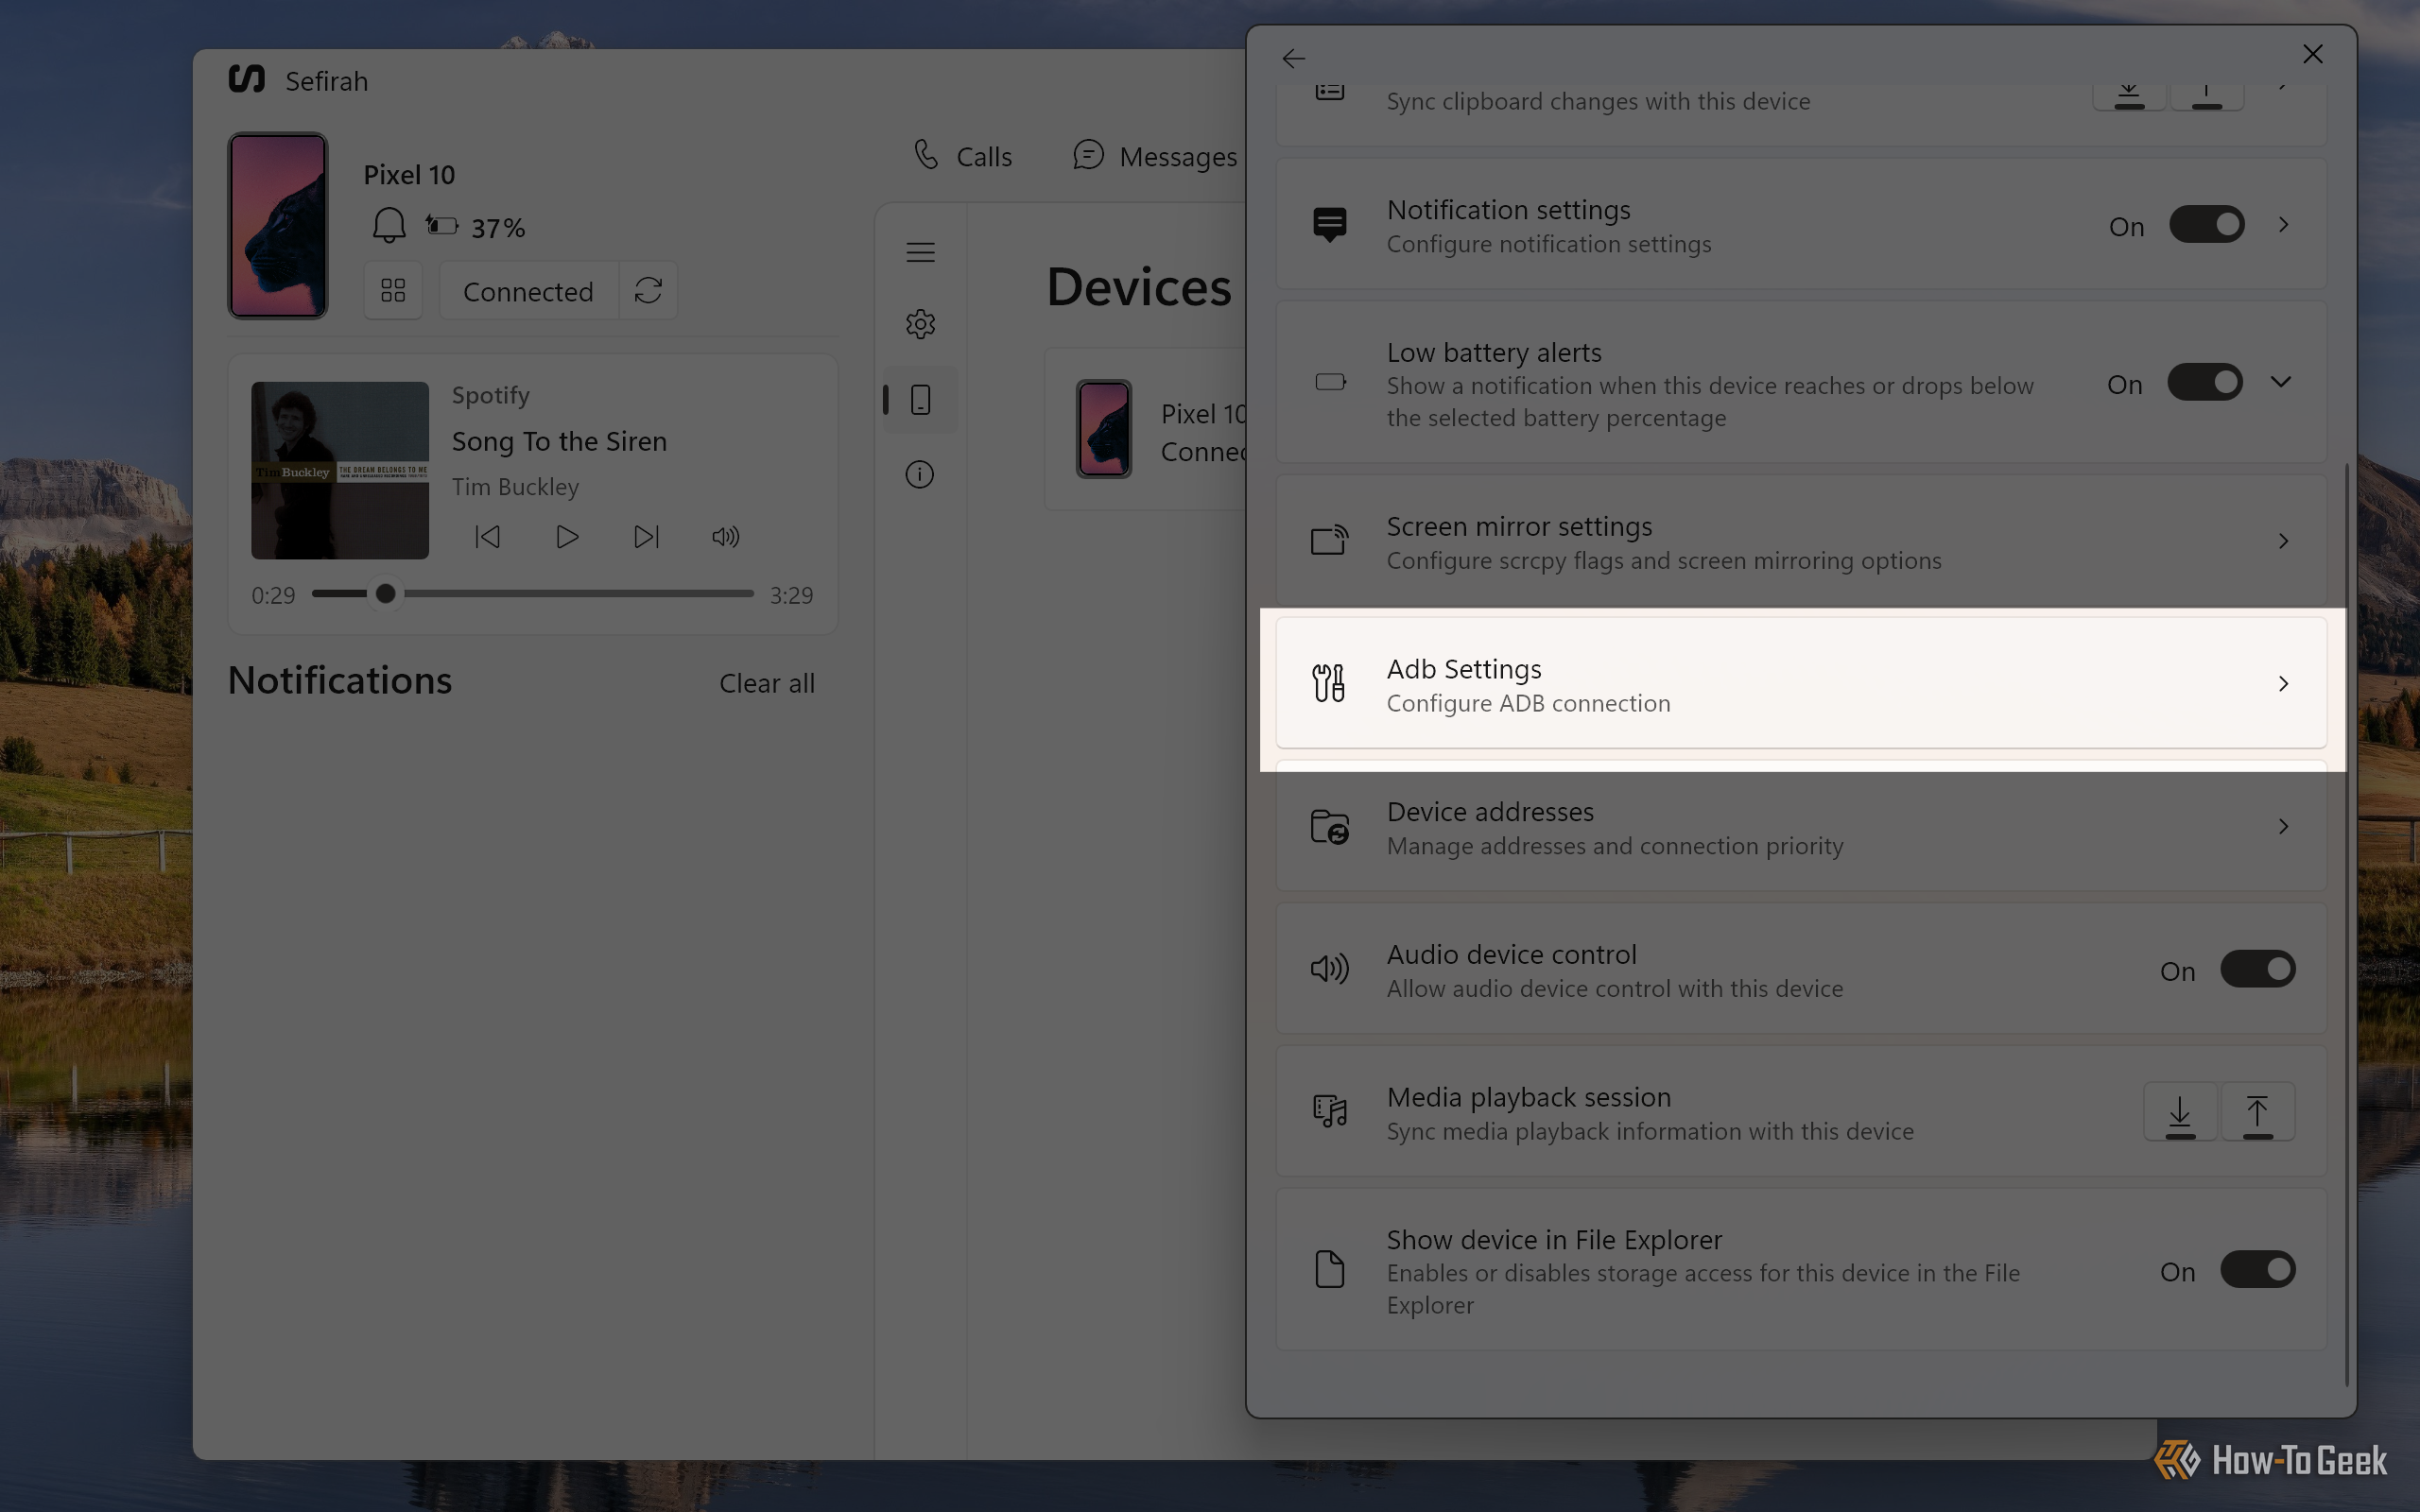Click the Spotify album art thumbnail
Viewport: 2420px width, 1512px height.
pos(340,470)
